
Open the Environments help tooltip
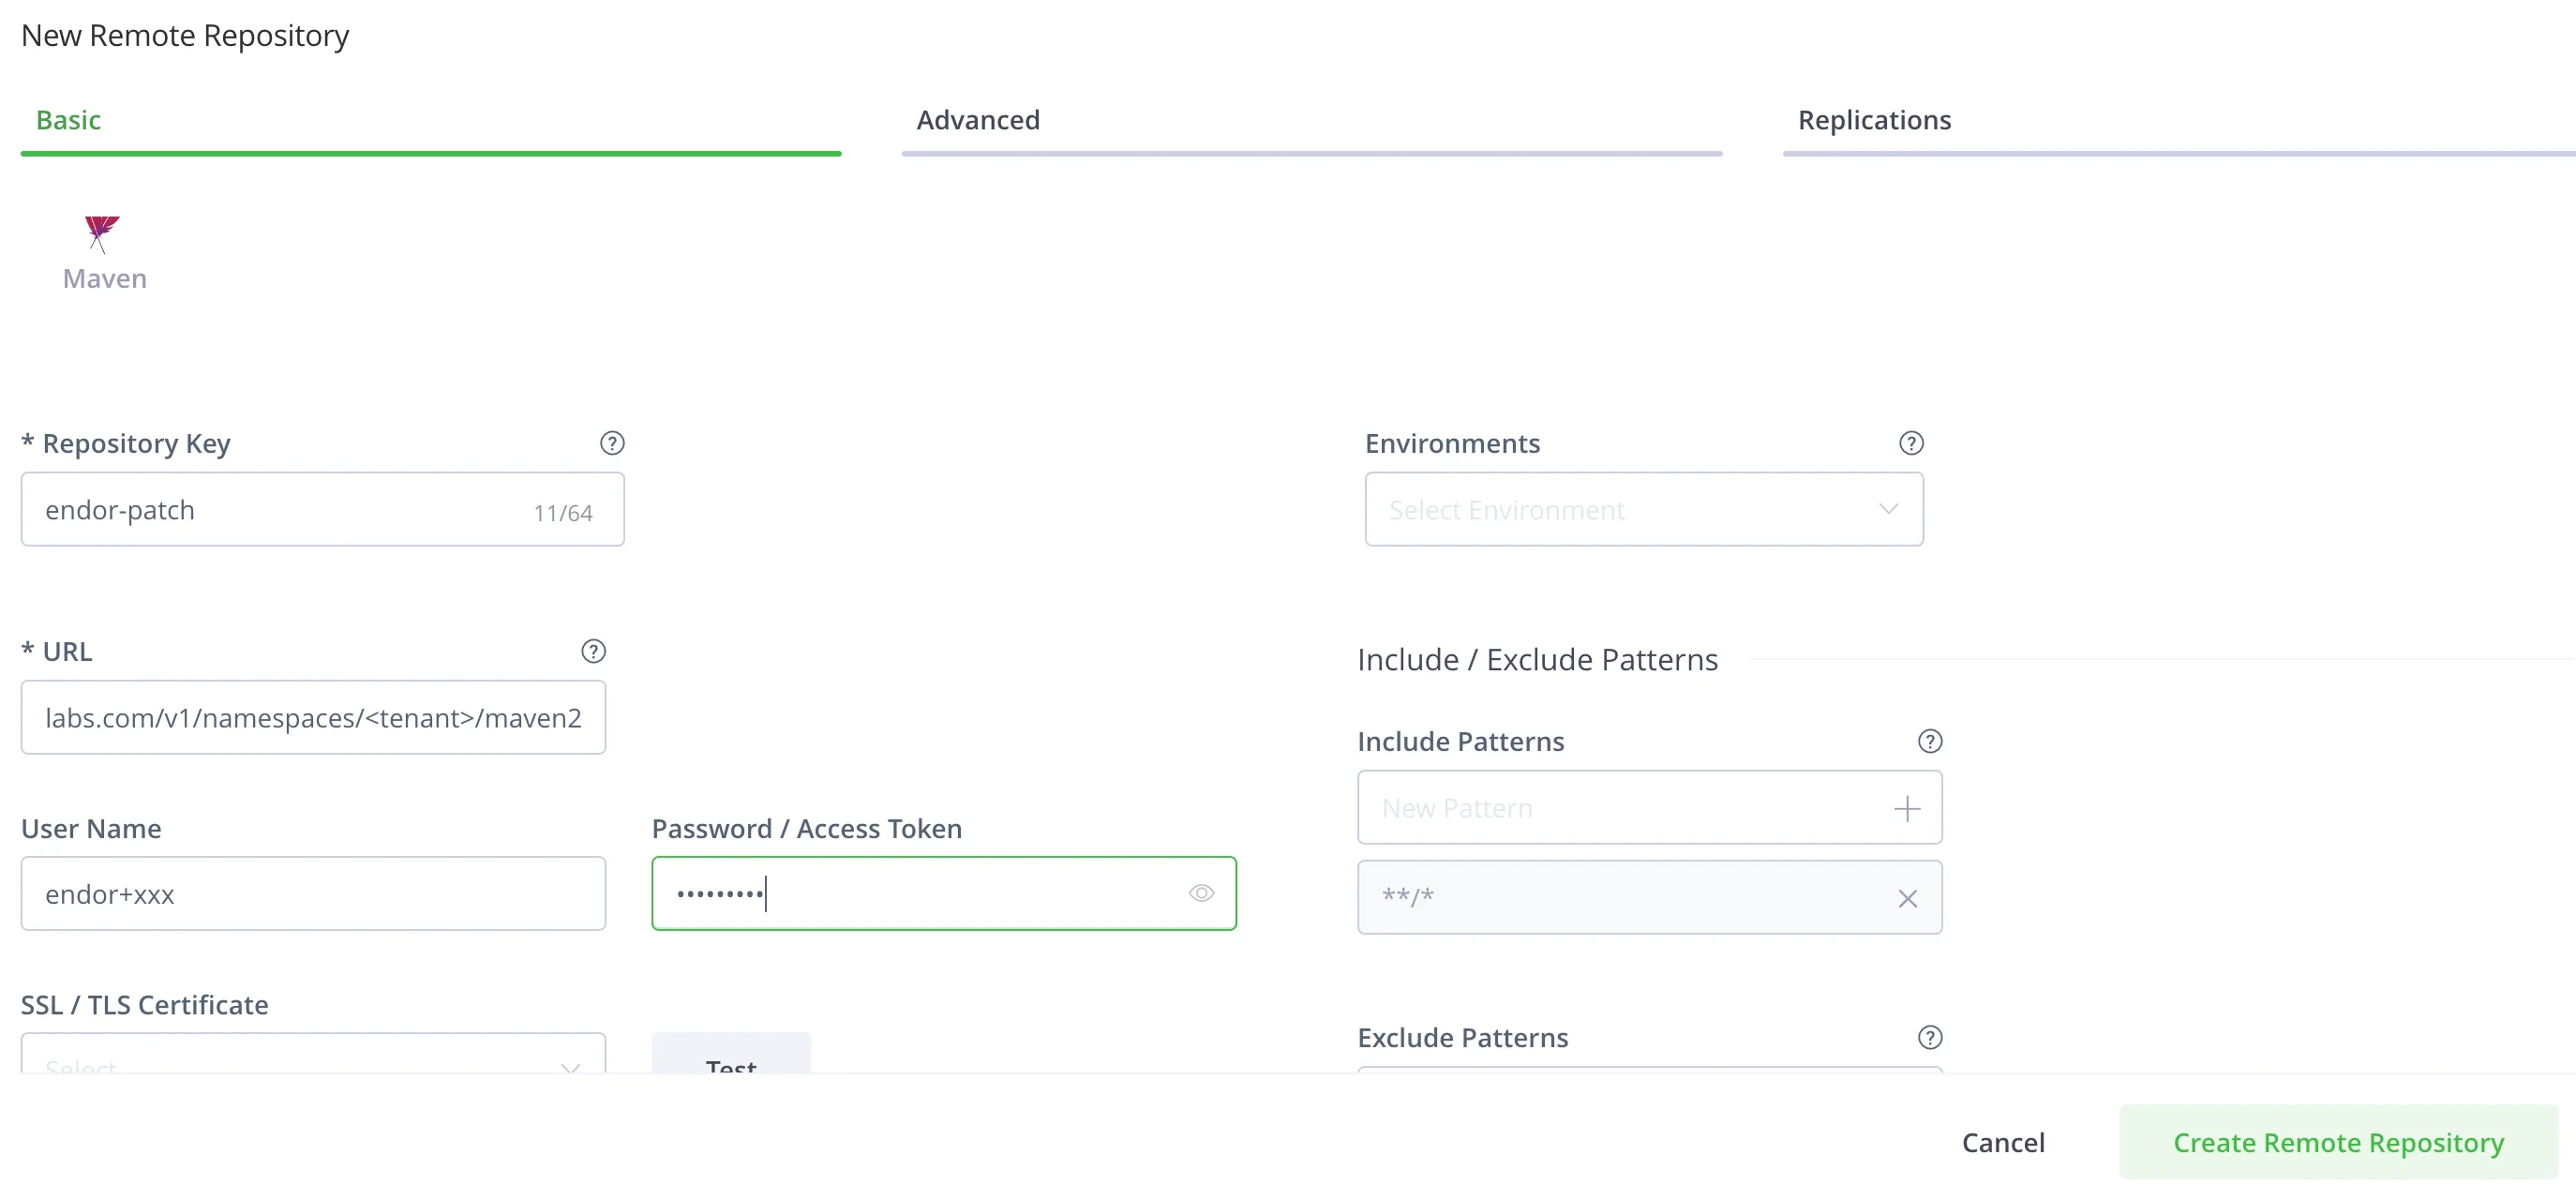[1911, 442]
